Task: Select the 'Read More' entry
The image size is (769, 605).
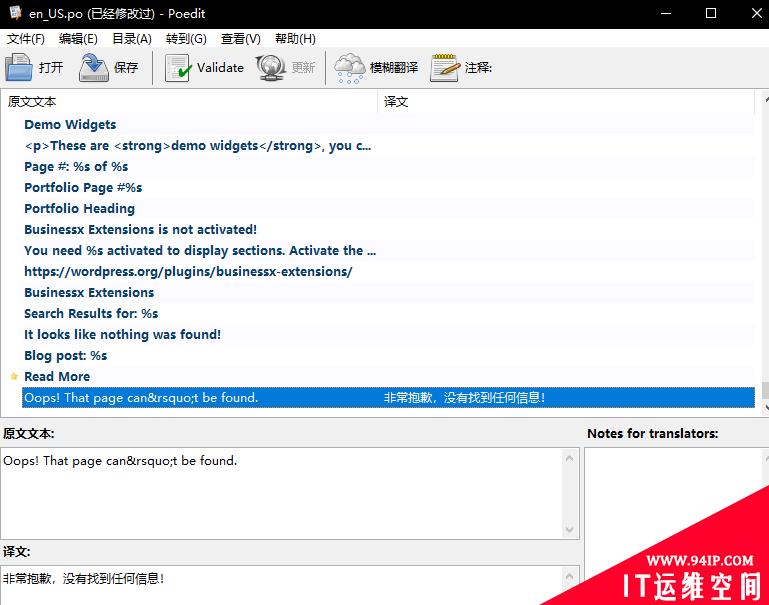Action: point(388,377)
